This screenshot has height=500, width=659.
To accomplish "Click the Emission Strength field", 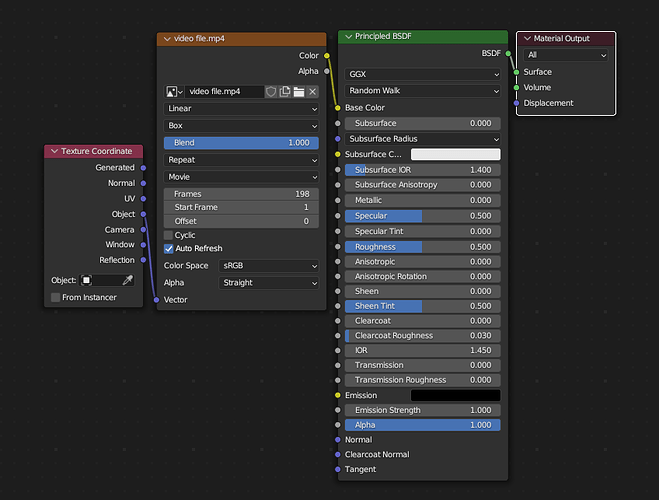I will point(423,410).
